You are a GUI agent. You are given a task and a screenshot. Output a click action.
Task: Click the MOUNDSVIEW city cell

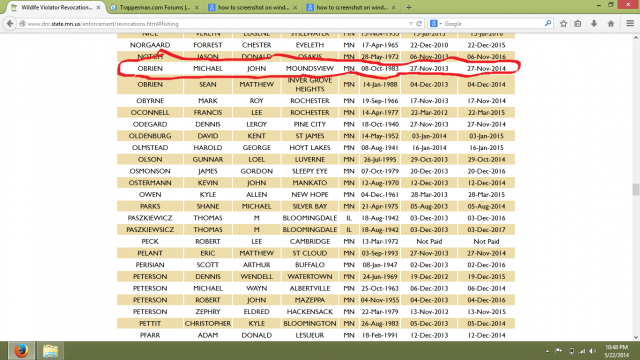tap(310, 68)
